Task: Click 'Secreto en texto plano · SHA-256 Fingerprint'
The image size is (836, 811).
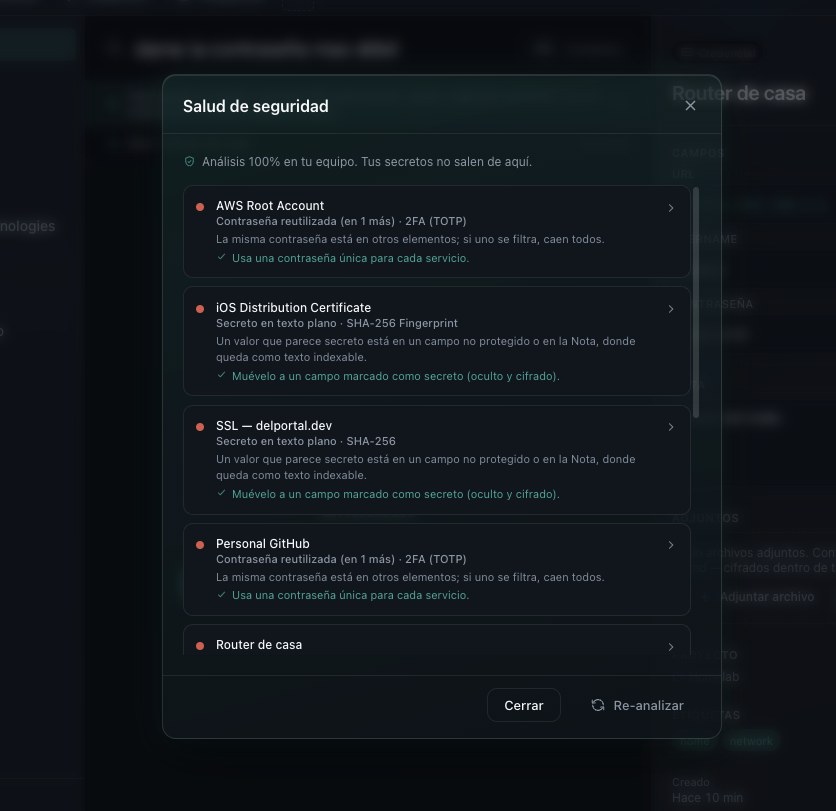Action: [336, 323]
